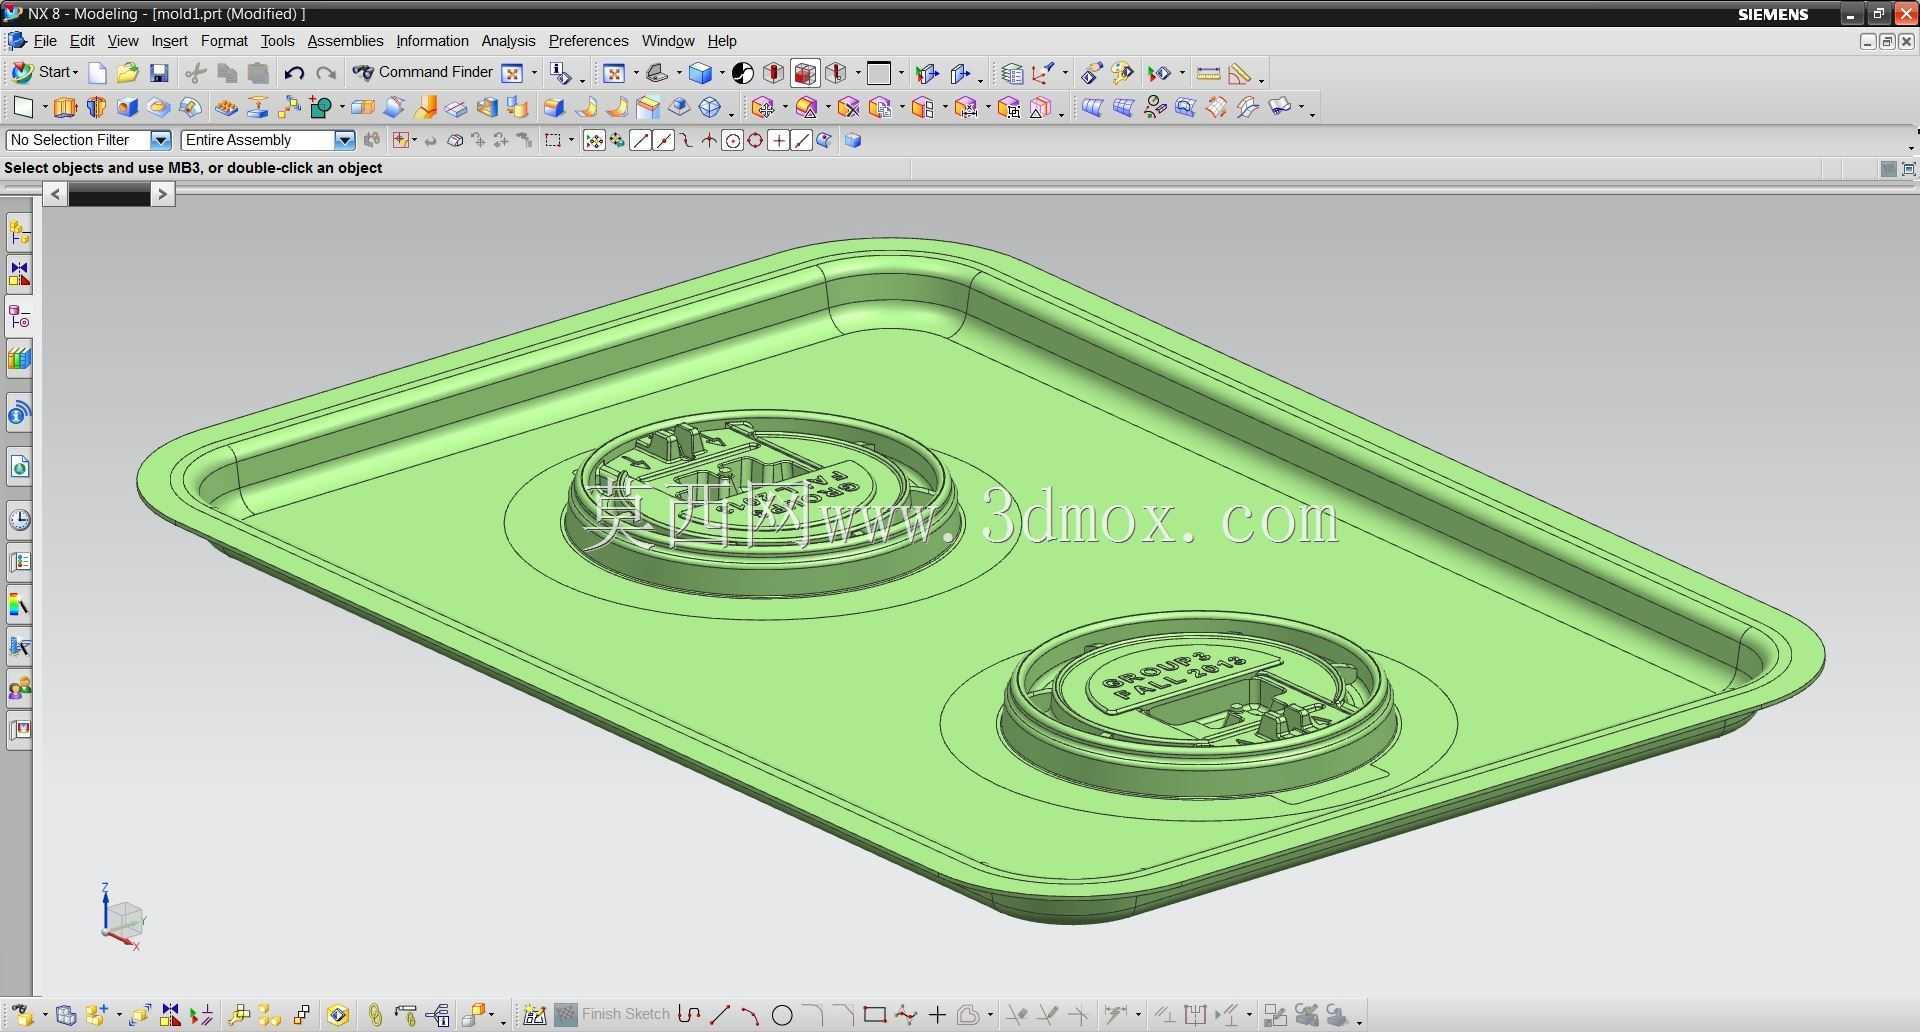Open the Analysis menu
The image size is (1920, 1032).
508,41
